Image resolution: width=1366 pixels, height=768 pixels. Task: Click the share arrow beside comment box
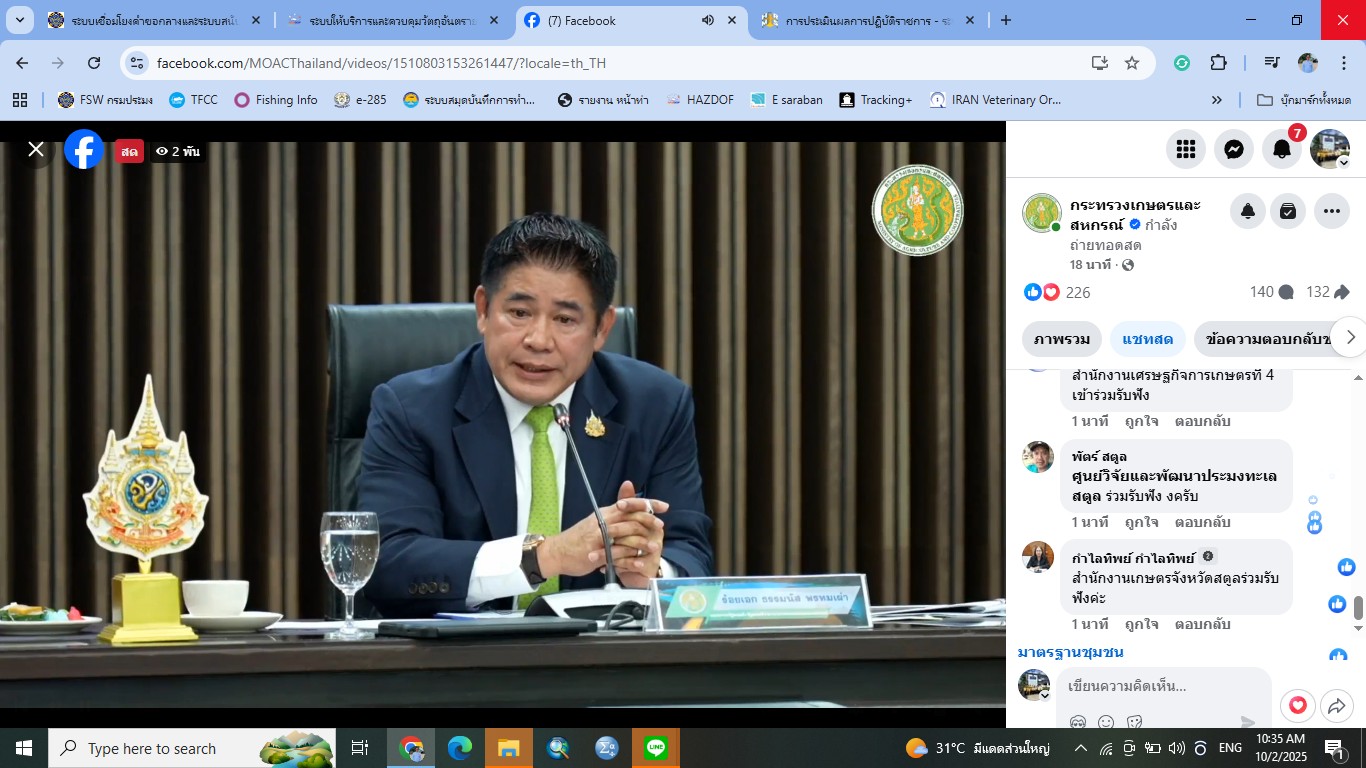(x=1337, y=706)
